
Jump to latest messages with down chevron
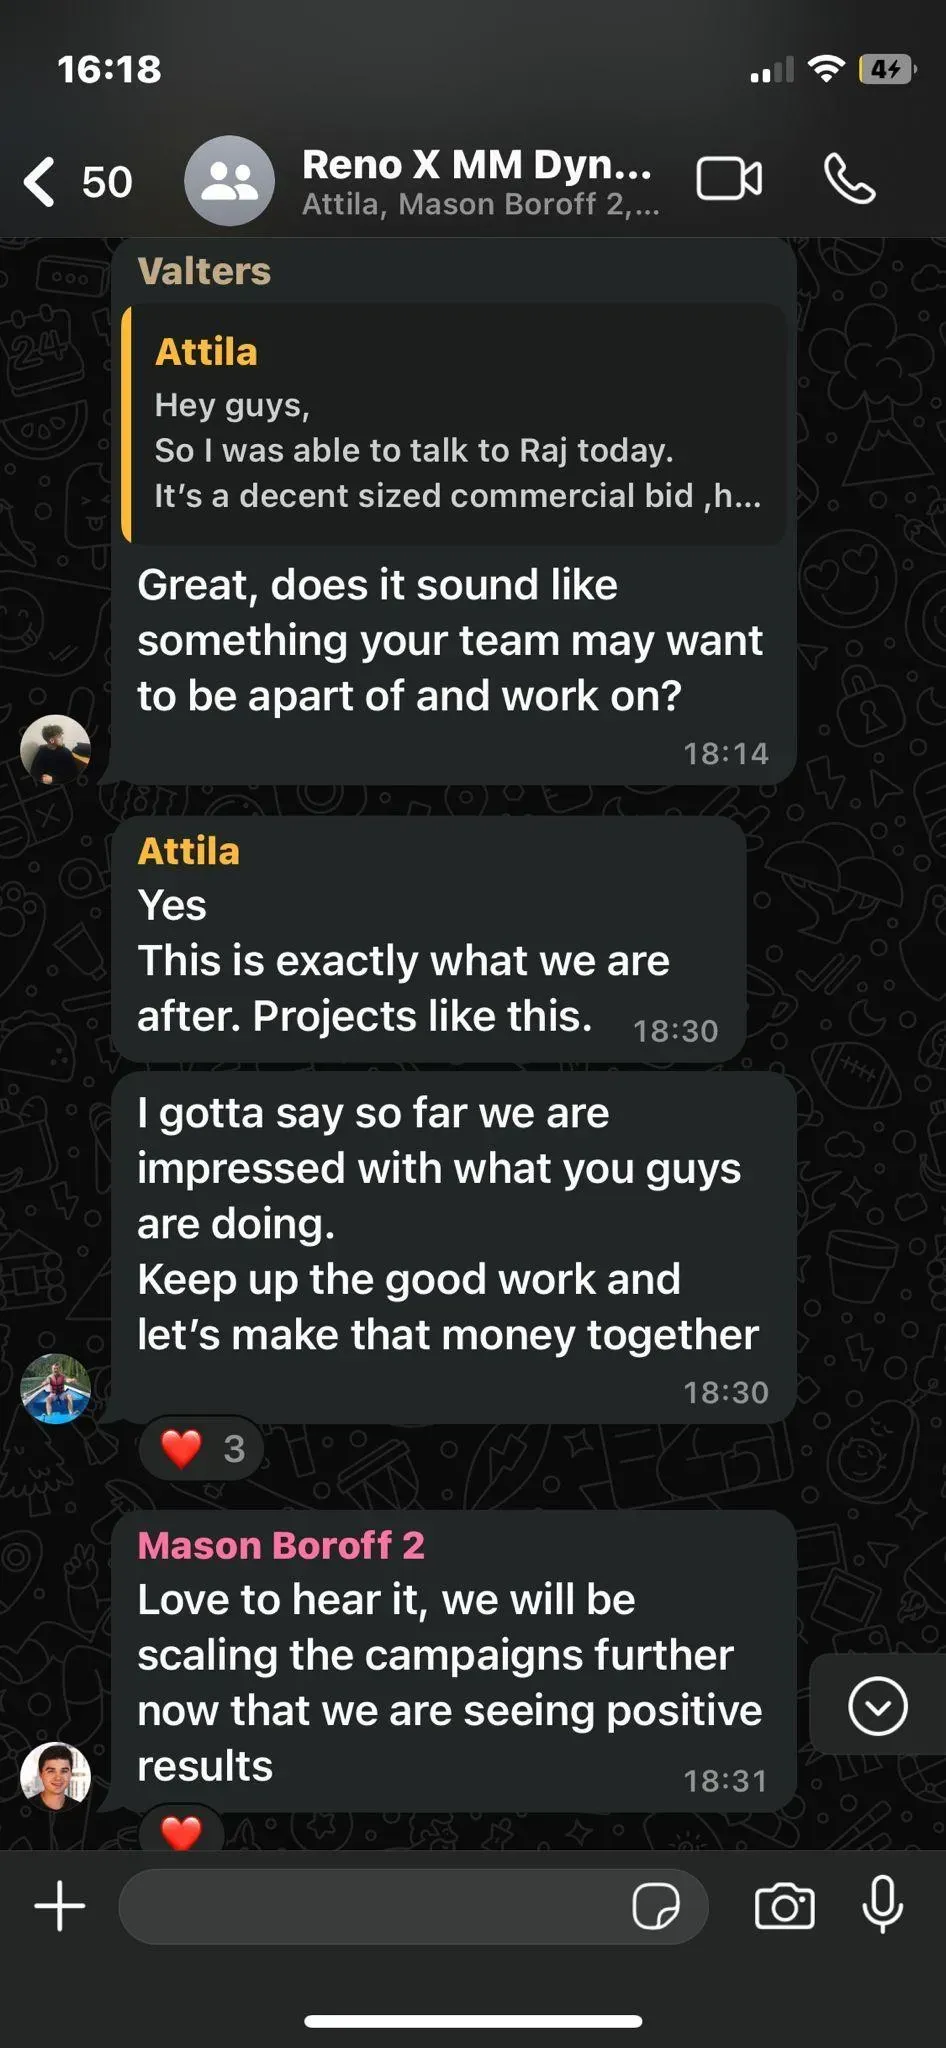[878, 1705]
